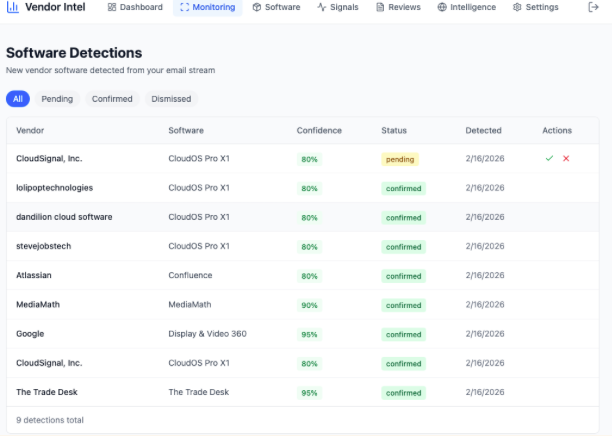Click the 9 detections total footer text
612x436 pixels.
(x=50, y=420)
